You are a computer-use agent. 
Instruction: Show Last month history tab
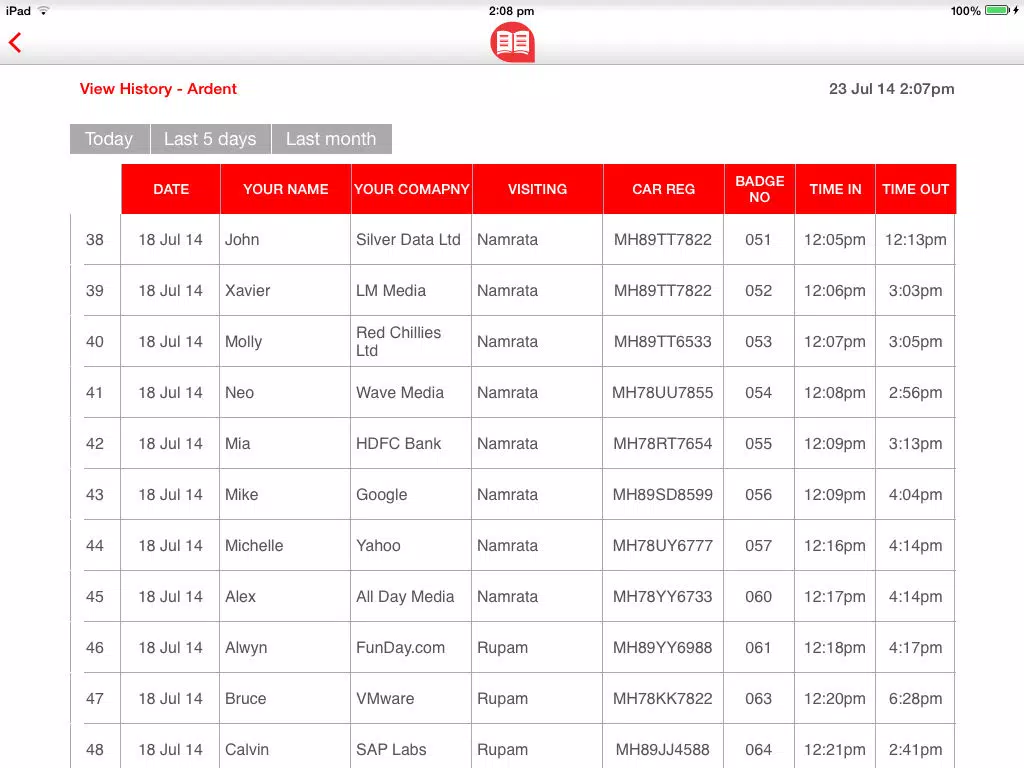point(331,139)
